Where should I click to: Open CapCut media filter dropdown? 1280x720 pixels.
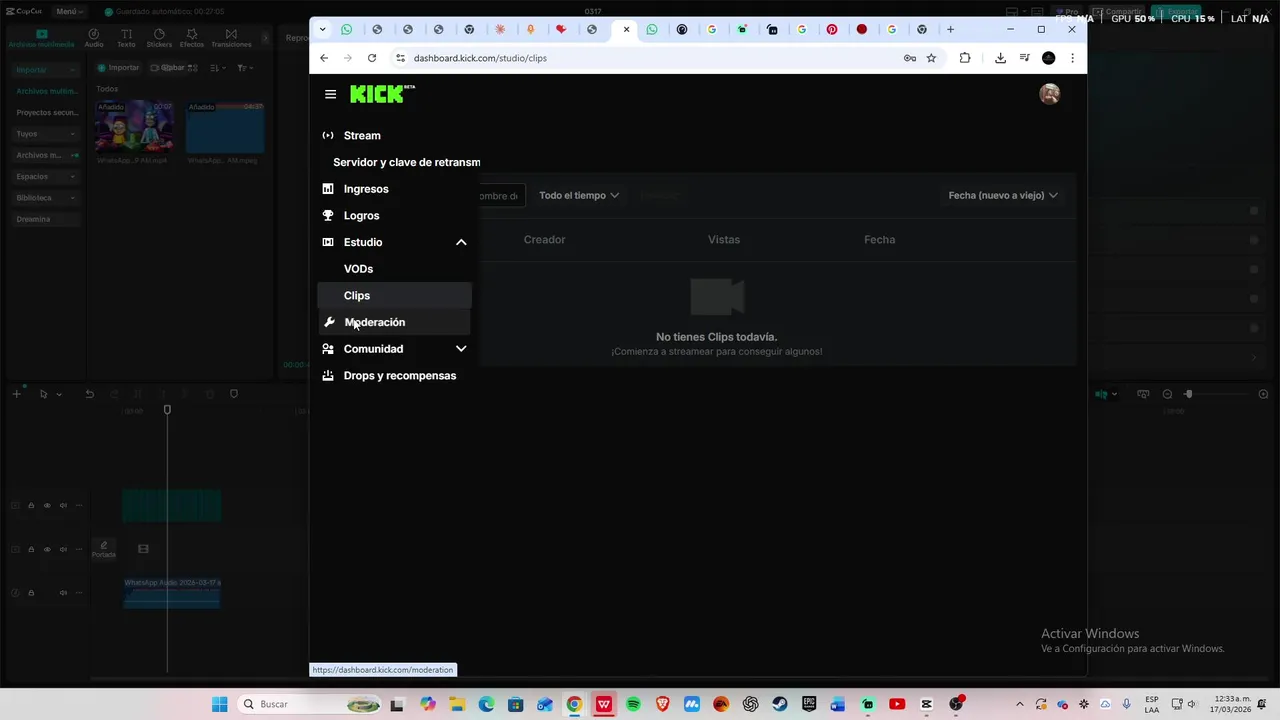pos(245,68)
